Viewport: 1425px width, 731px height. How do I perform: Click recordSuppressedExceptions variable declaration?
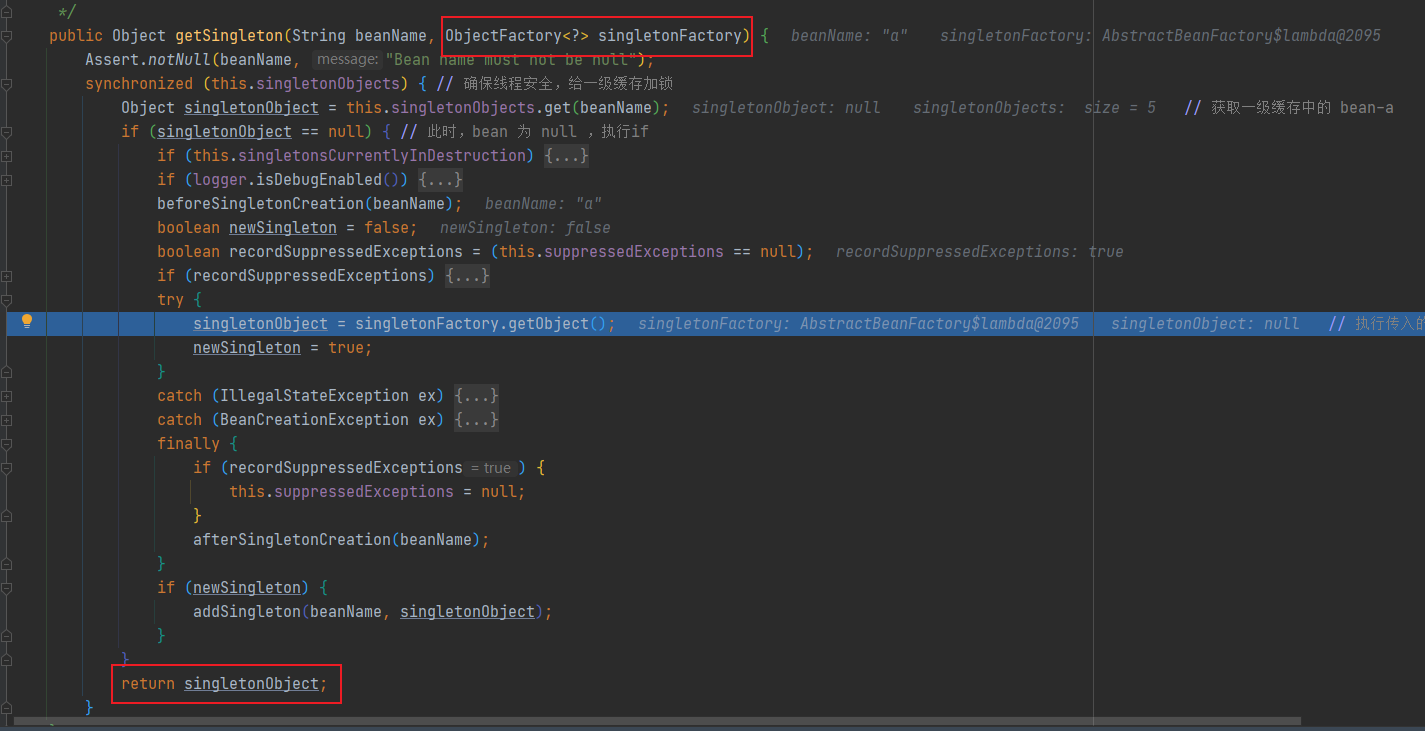(x=346, y=252)
